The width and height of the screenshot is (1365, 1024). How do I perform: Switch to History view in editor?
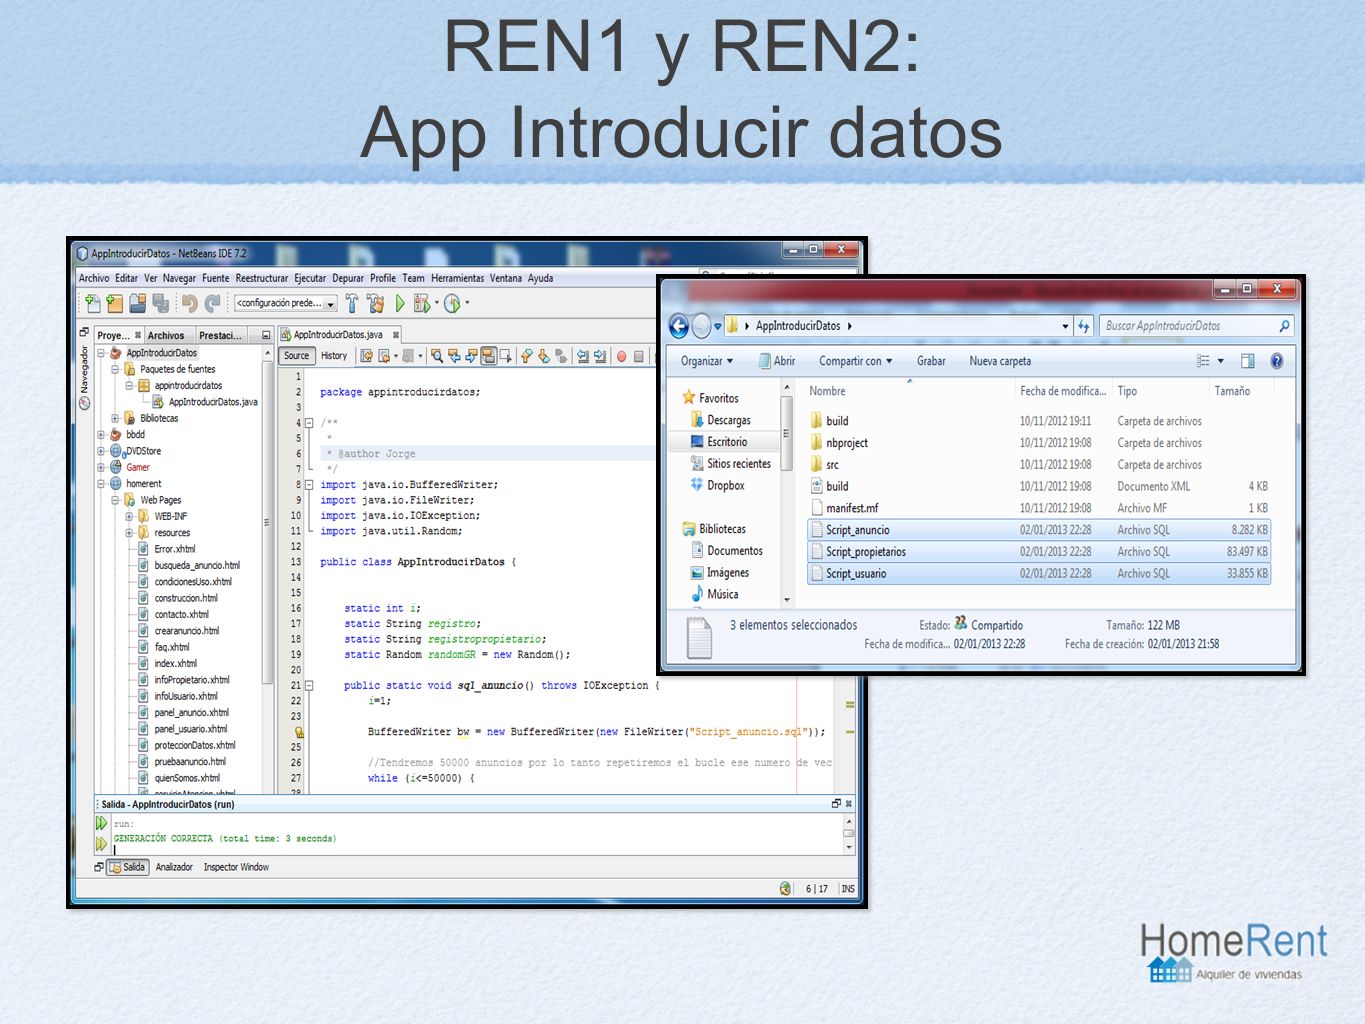(x=334, y=356)
